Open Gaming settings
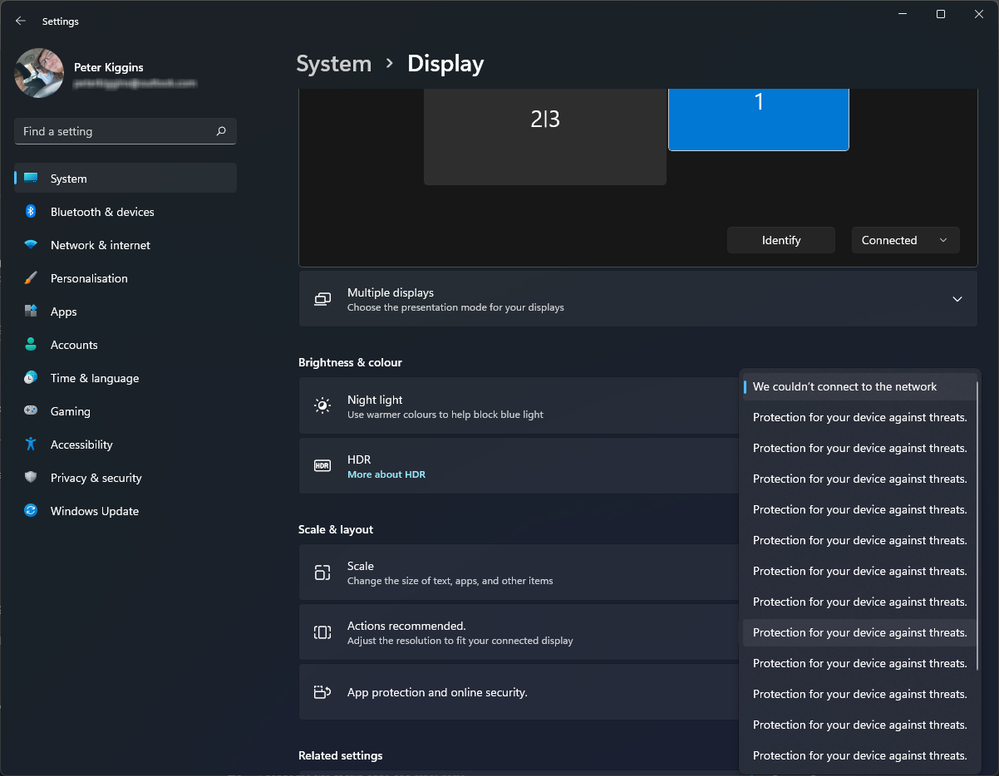 click(x=126, y=411)
